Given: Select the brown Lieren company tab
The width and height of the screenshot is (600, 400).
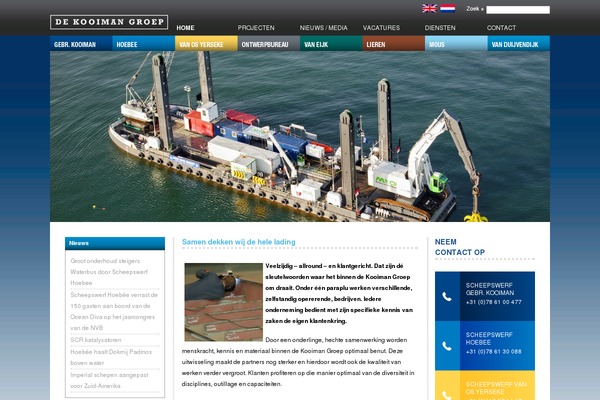Looking at the screenshot, I should click(393, 45).
